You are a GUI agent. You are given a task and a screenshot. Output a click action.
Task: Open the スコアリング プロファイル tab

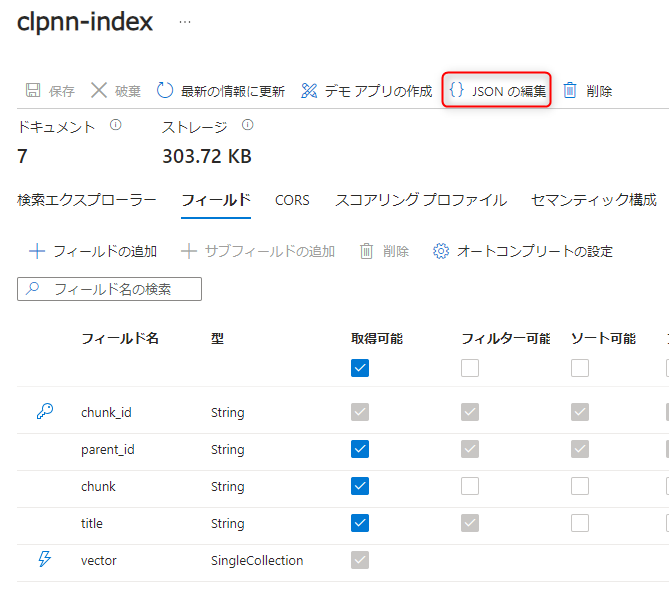tap(420, 200)
